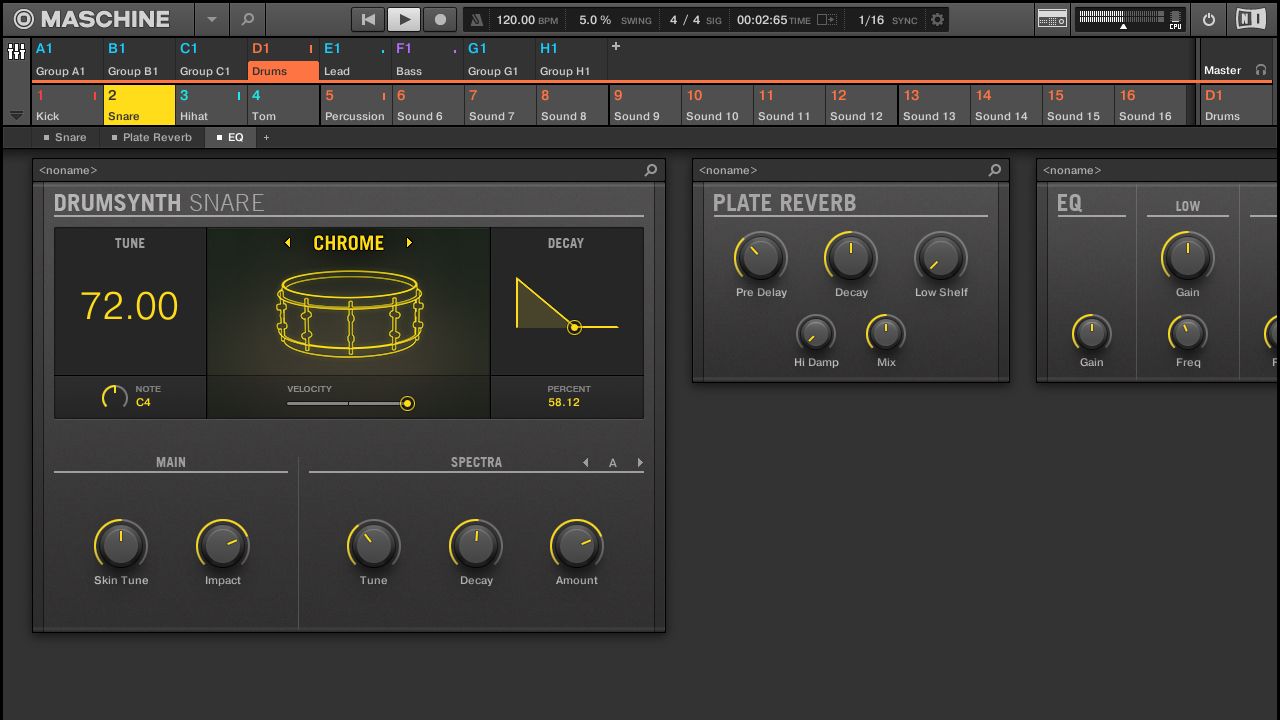Screen dimensions: 1280x720
Task: Click the Spectra Amount knob
Action: (x=577, y=546)
